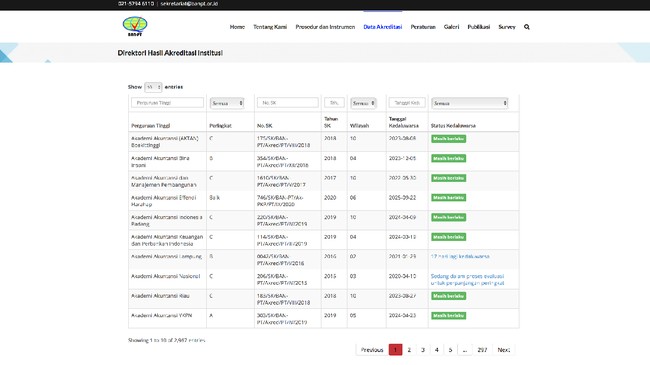Sort by Perguruan Tinggi column header
650x365 pixels.
pyautogui.click(x=150, y=126)
